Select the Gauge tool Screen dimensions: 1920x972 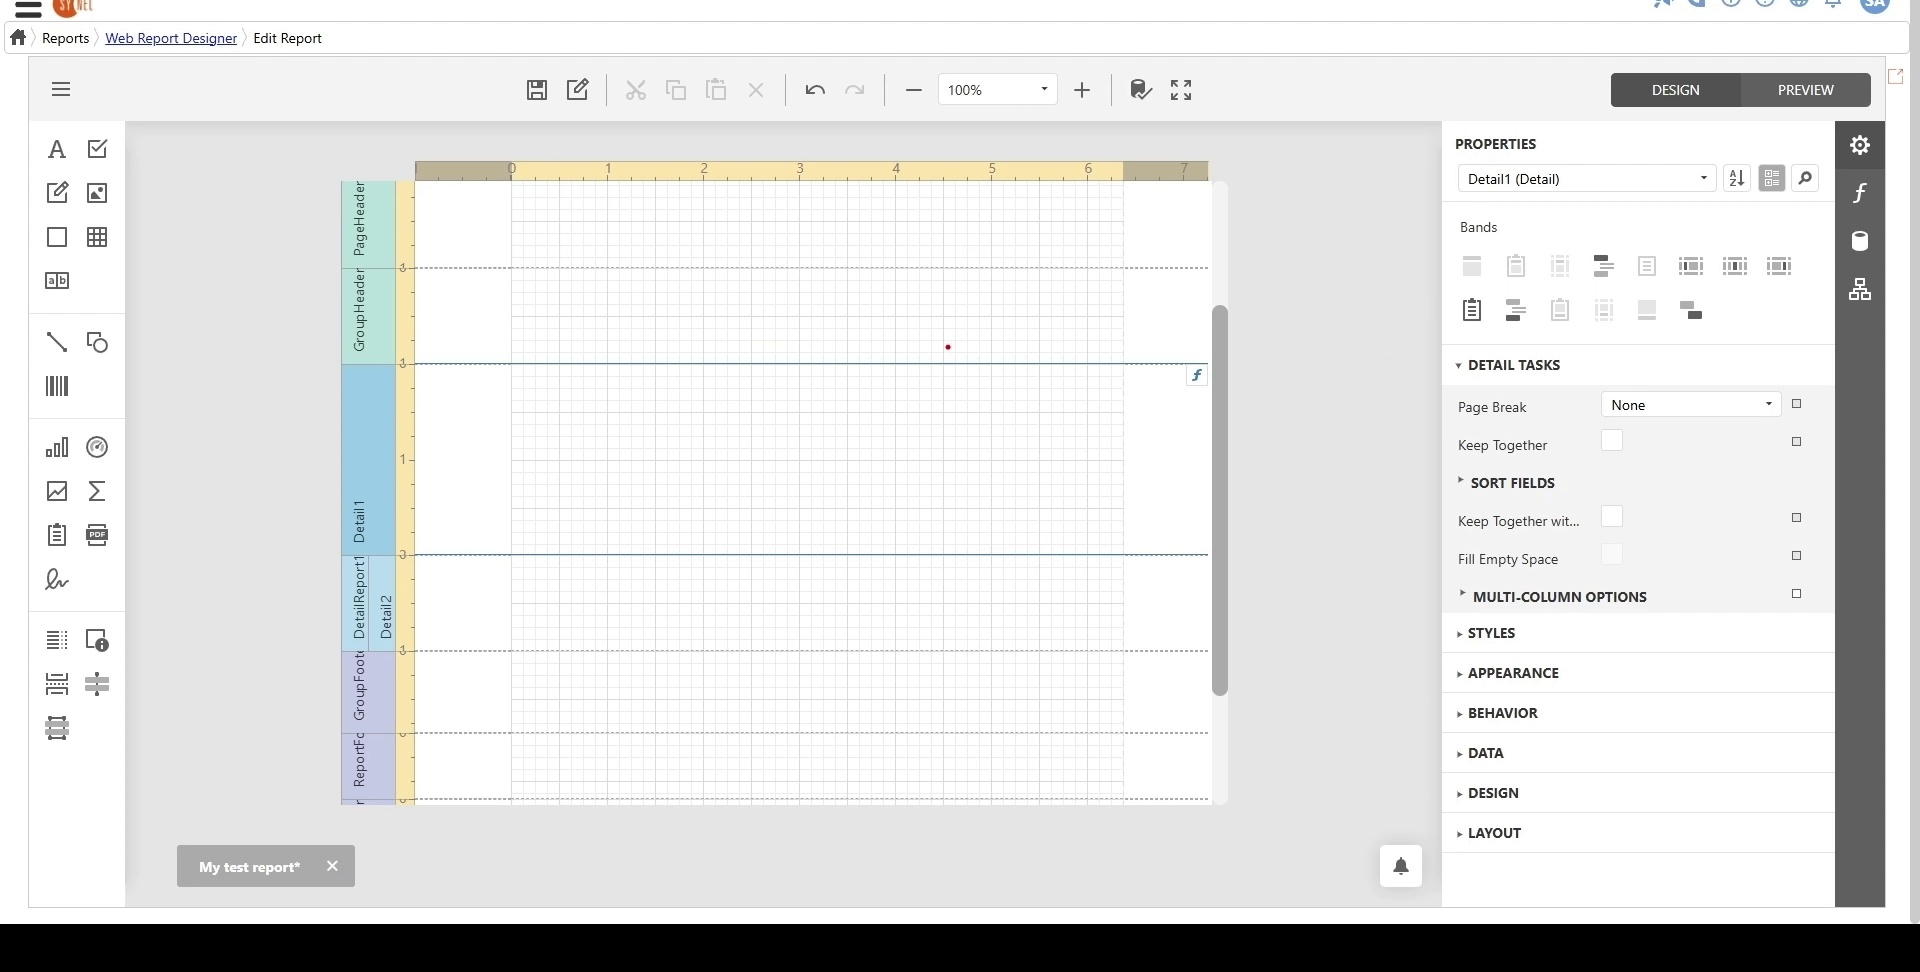tap(97, 447)
